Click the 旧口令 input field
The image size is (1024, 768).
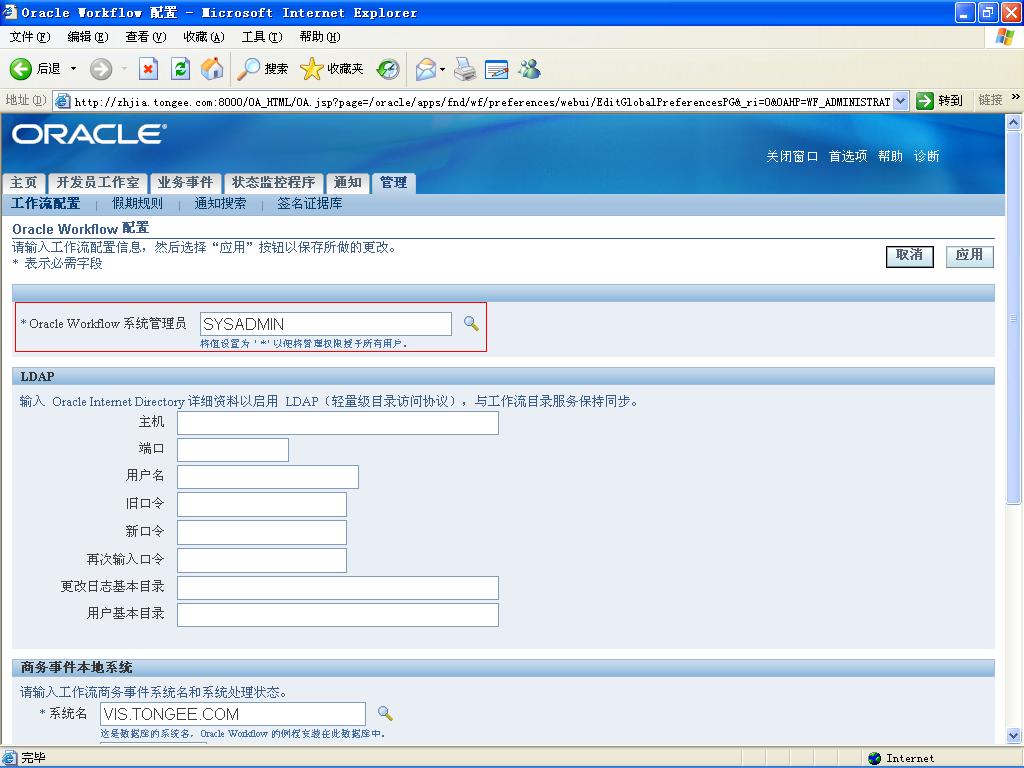pos(262,505)
